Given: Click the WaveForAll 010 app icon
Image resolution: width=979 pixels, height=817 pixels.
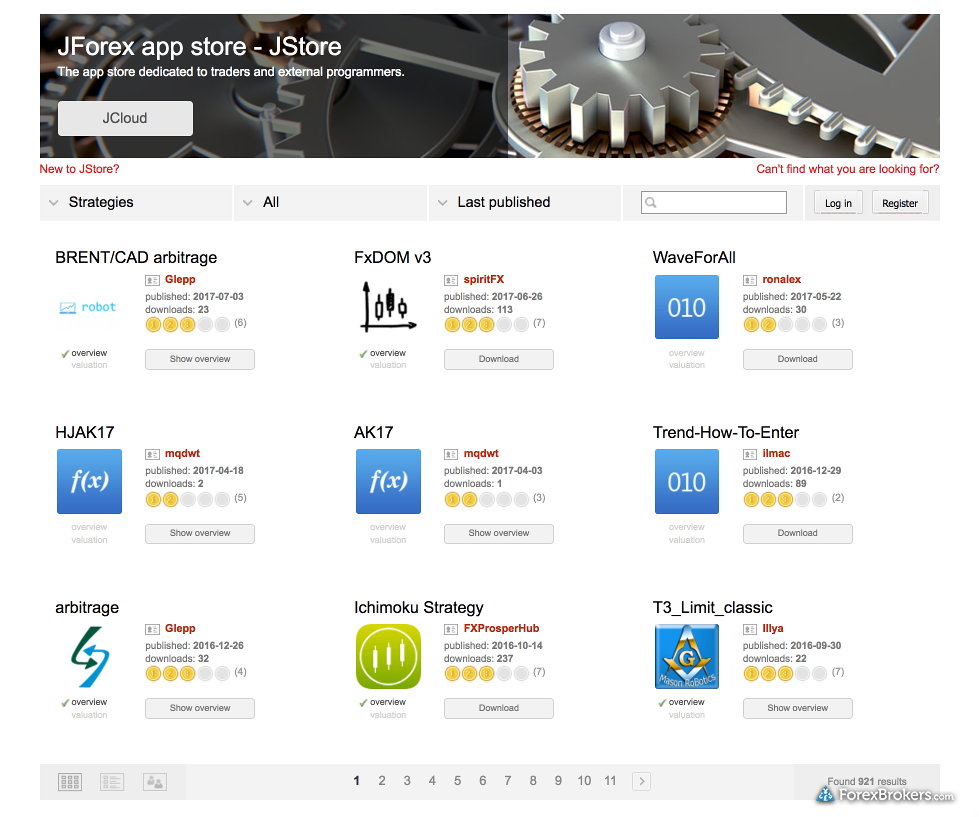Looking at the screenshot, I should 687,307.
